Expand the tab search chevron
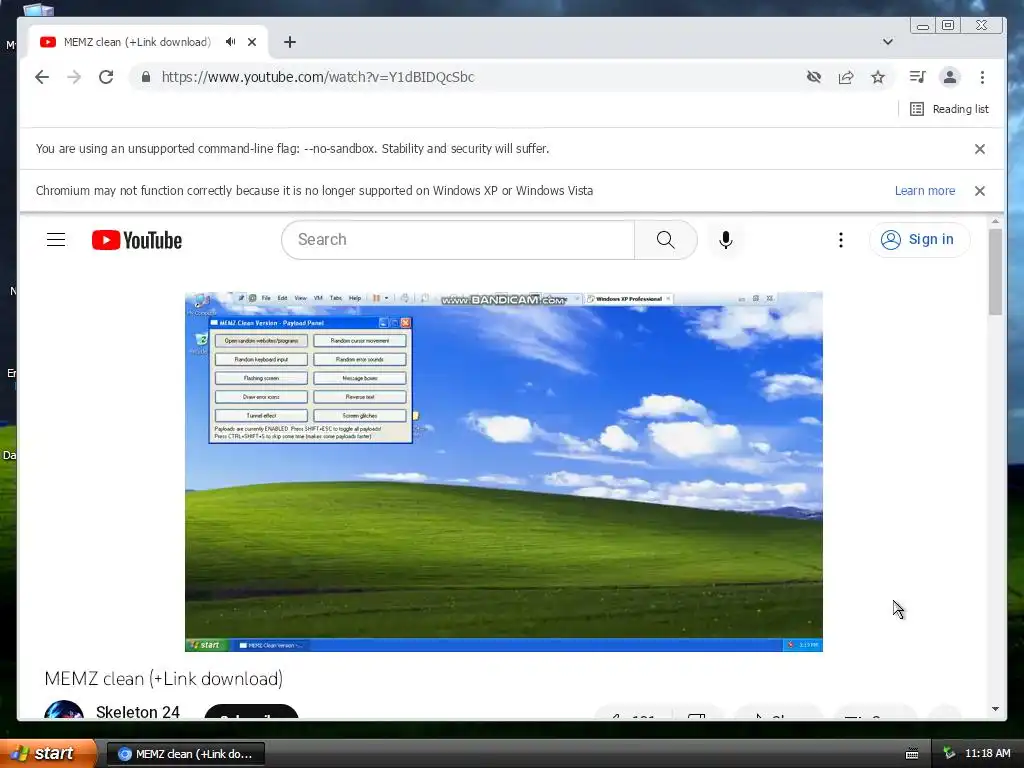The height and width of the screenshot is (768, 1024). click(888, 42)
